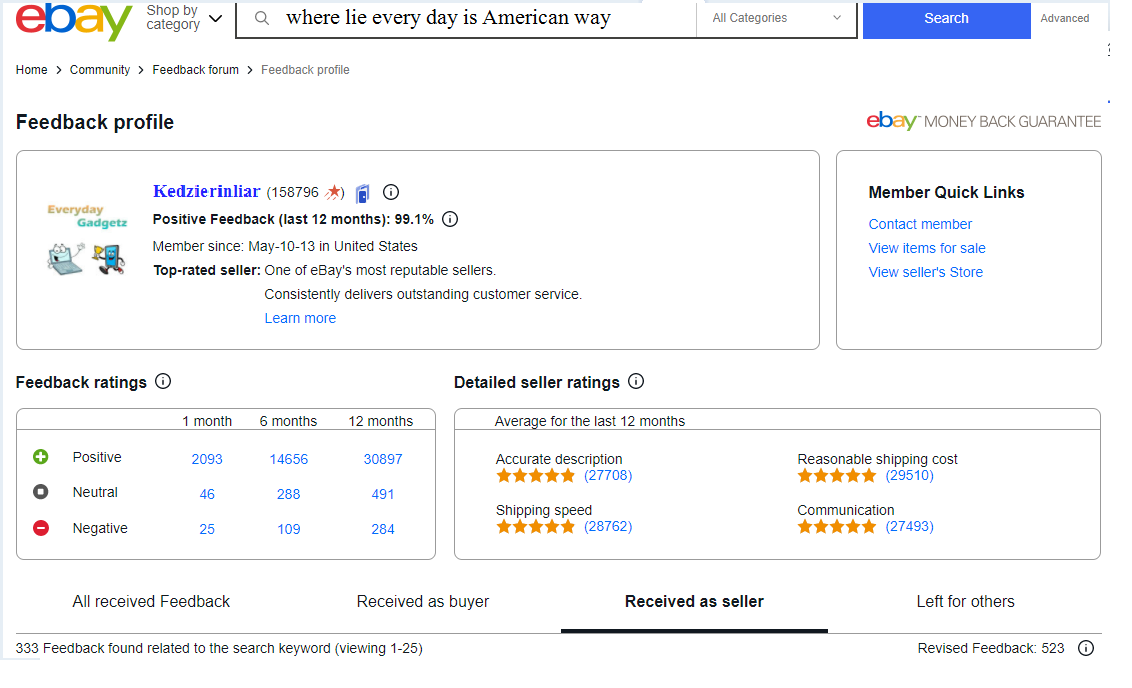
Task: Click the red Negative feedback icon
Action: coord(41,528)
